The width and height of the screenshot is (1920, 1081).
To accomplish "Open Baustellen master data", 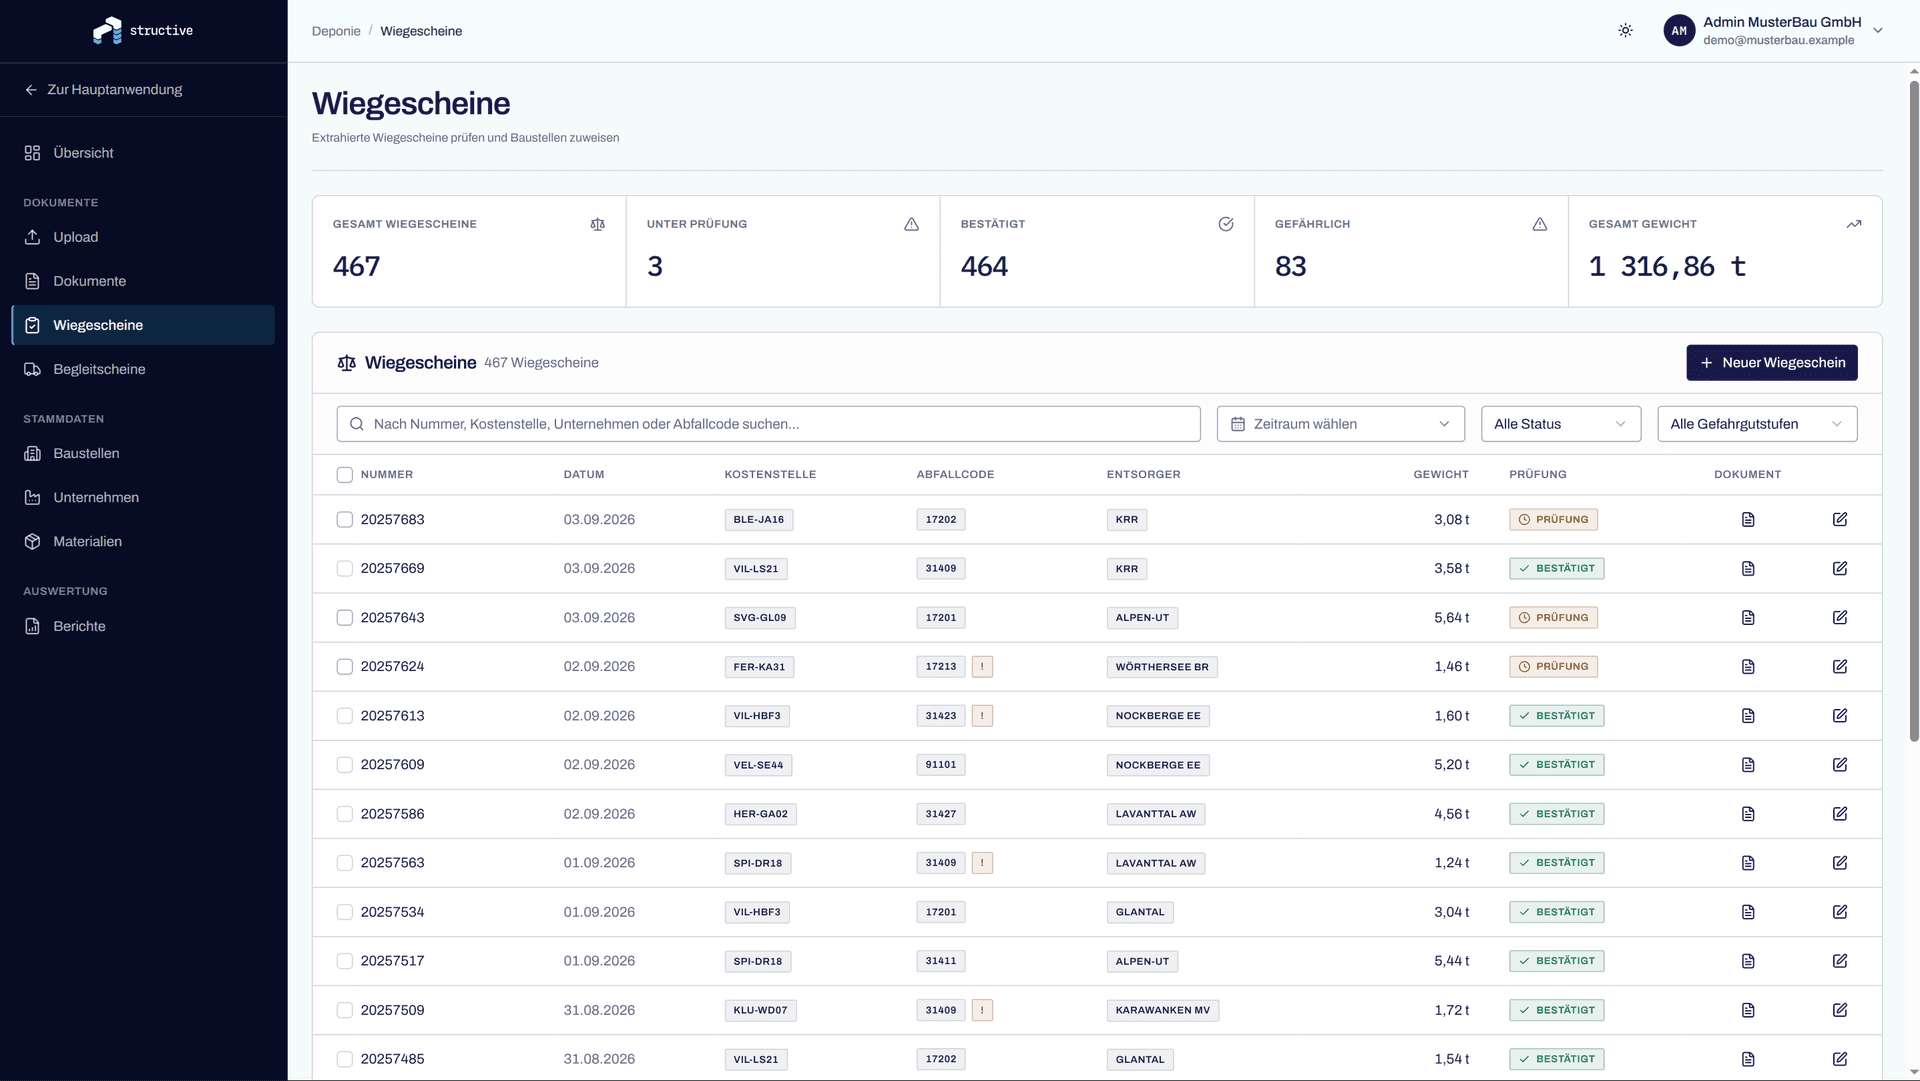I will click(143, 453).
